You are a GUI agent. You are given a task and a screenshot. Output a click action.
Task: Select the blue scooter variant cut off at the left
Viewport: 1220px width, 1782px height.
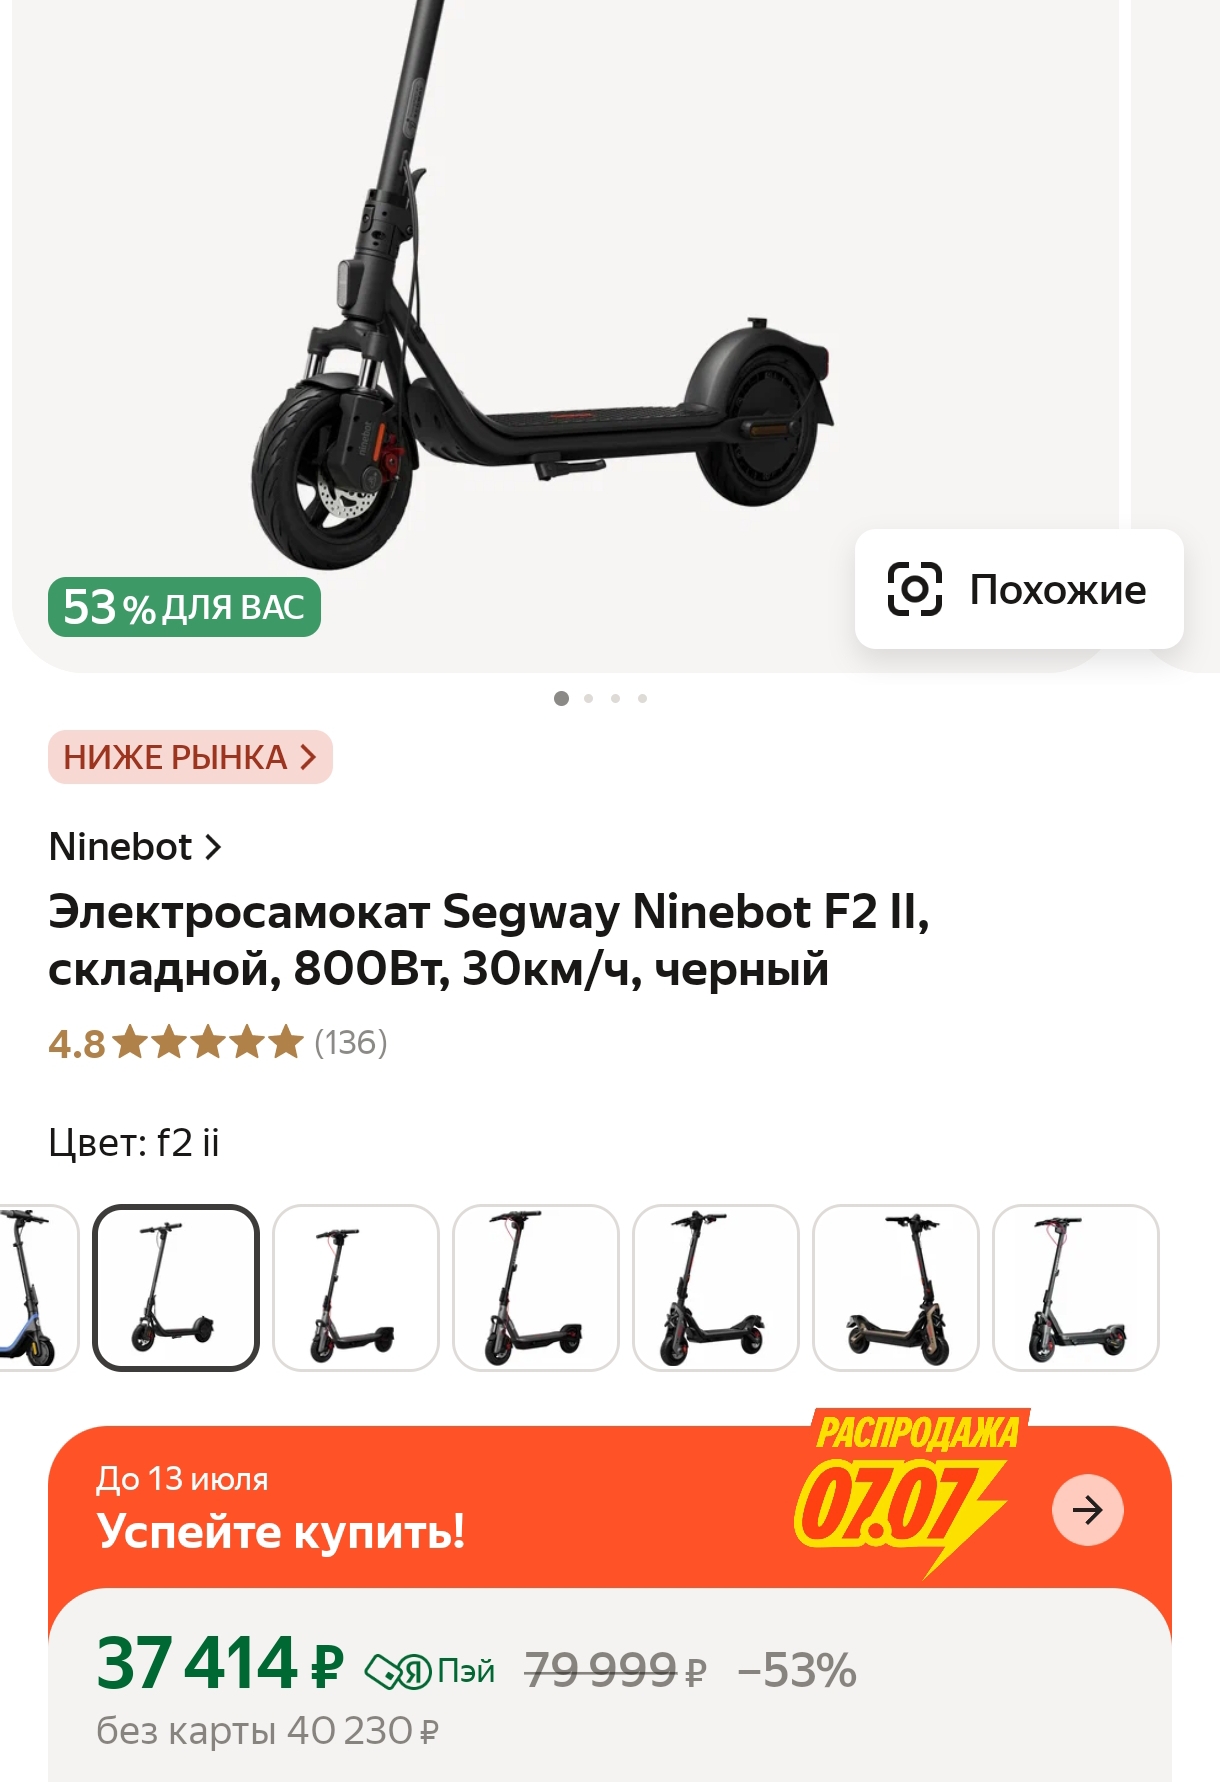(36, 1287)
